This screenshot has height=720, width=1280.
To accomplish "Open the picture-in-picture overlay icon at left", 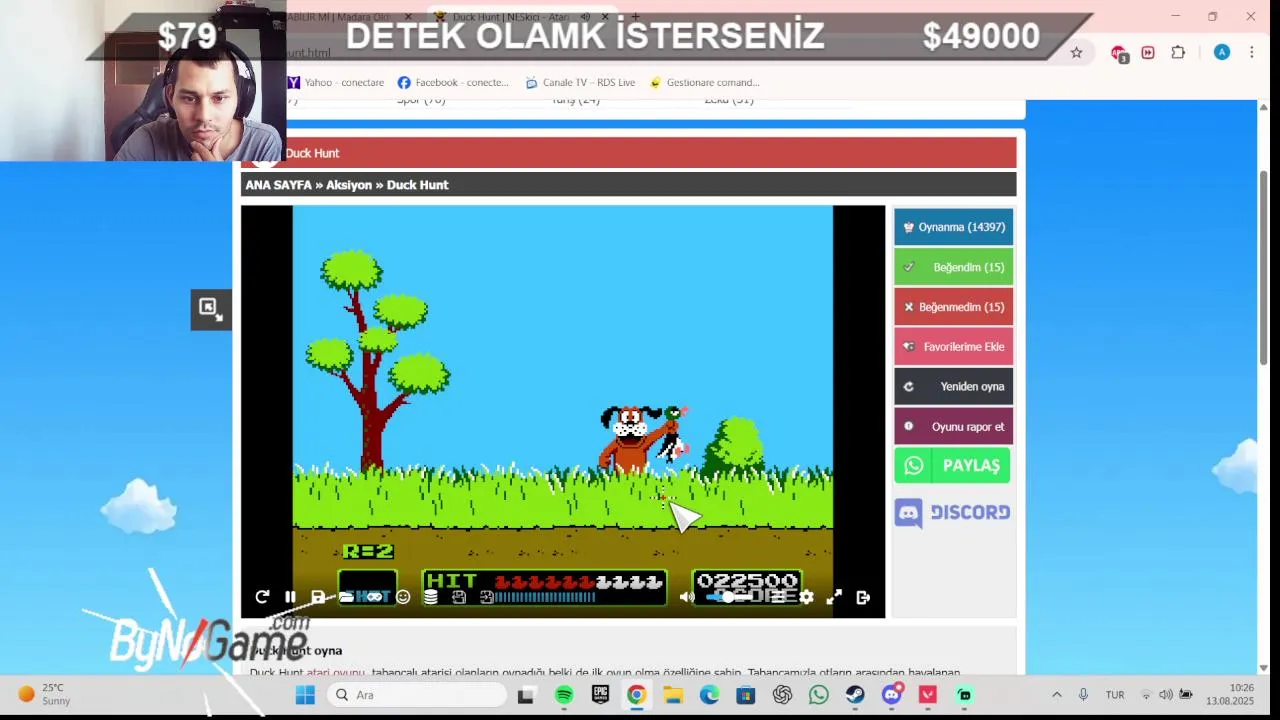I will pyautogui.click(x=210, y=309).
